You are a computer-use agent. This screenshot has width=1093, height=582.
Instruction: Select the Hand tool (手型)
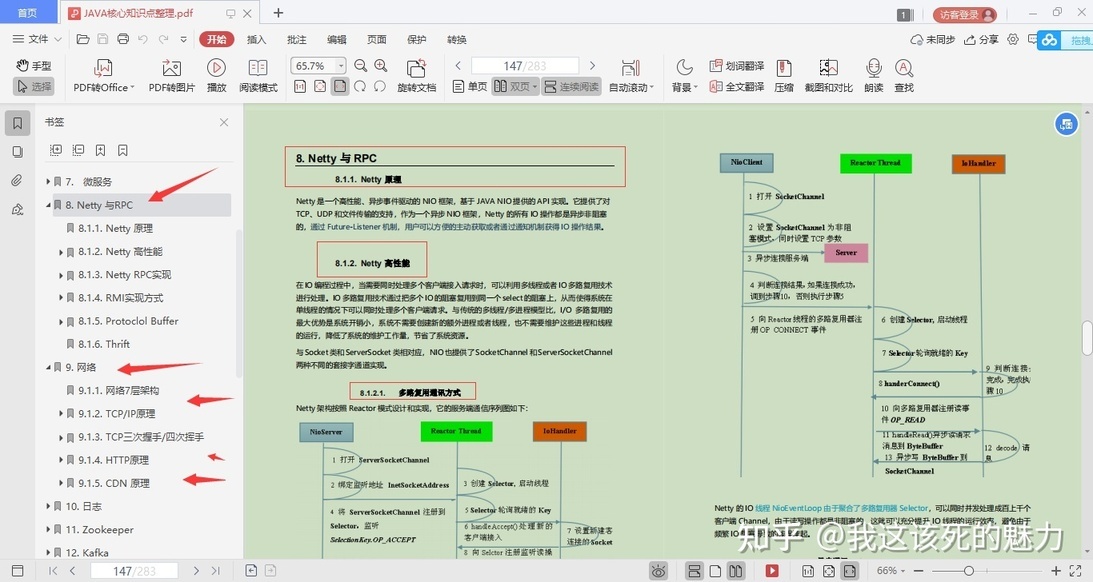(x=33, y=66)
